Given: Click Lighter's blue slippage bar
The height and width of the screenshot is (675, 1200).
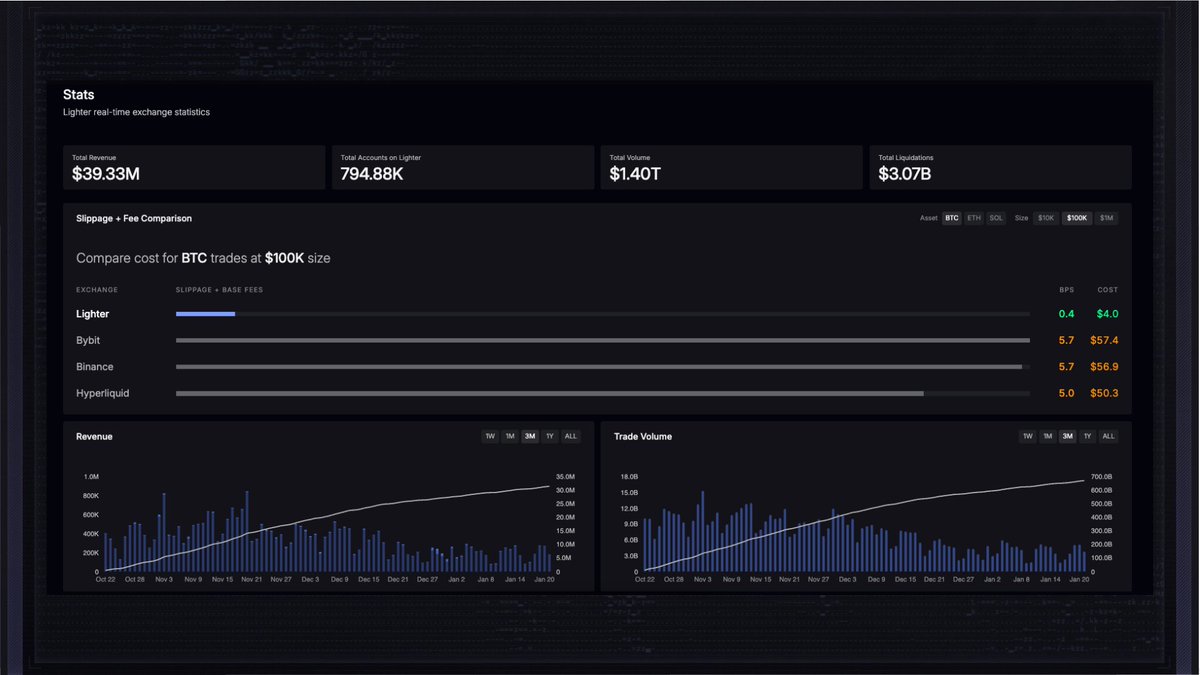Looking at the screenshot, I should [x=205, y=314].
